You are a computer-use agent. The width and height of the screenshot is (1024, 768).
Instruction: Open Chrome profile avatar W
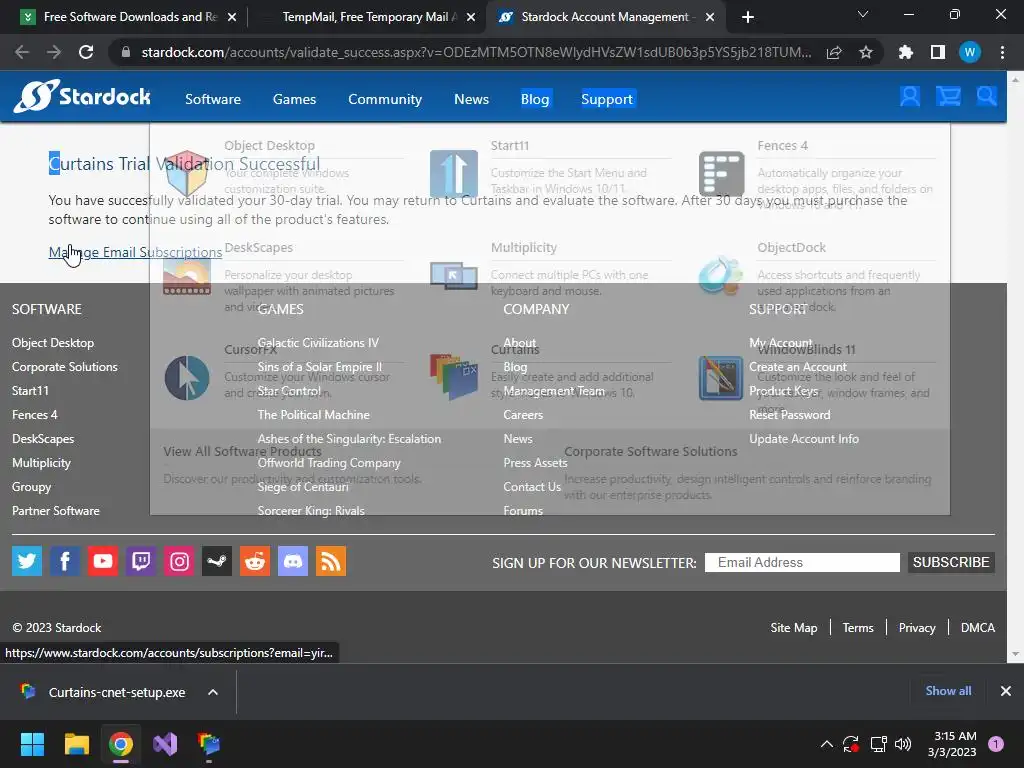click(970, 52)
